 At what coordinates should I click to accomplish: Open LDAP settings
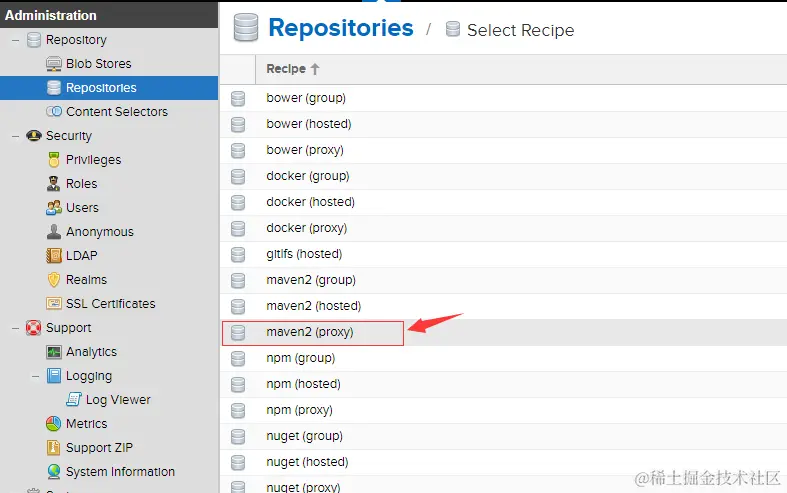point(81,256)
